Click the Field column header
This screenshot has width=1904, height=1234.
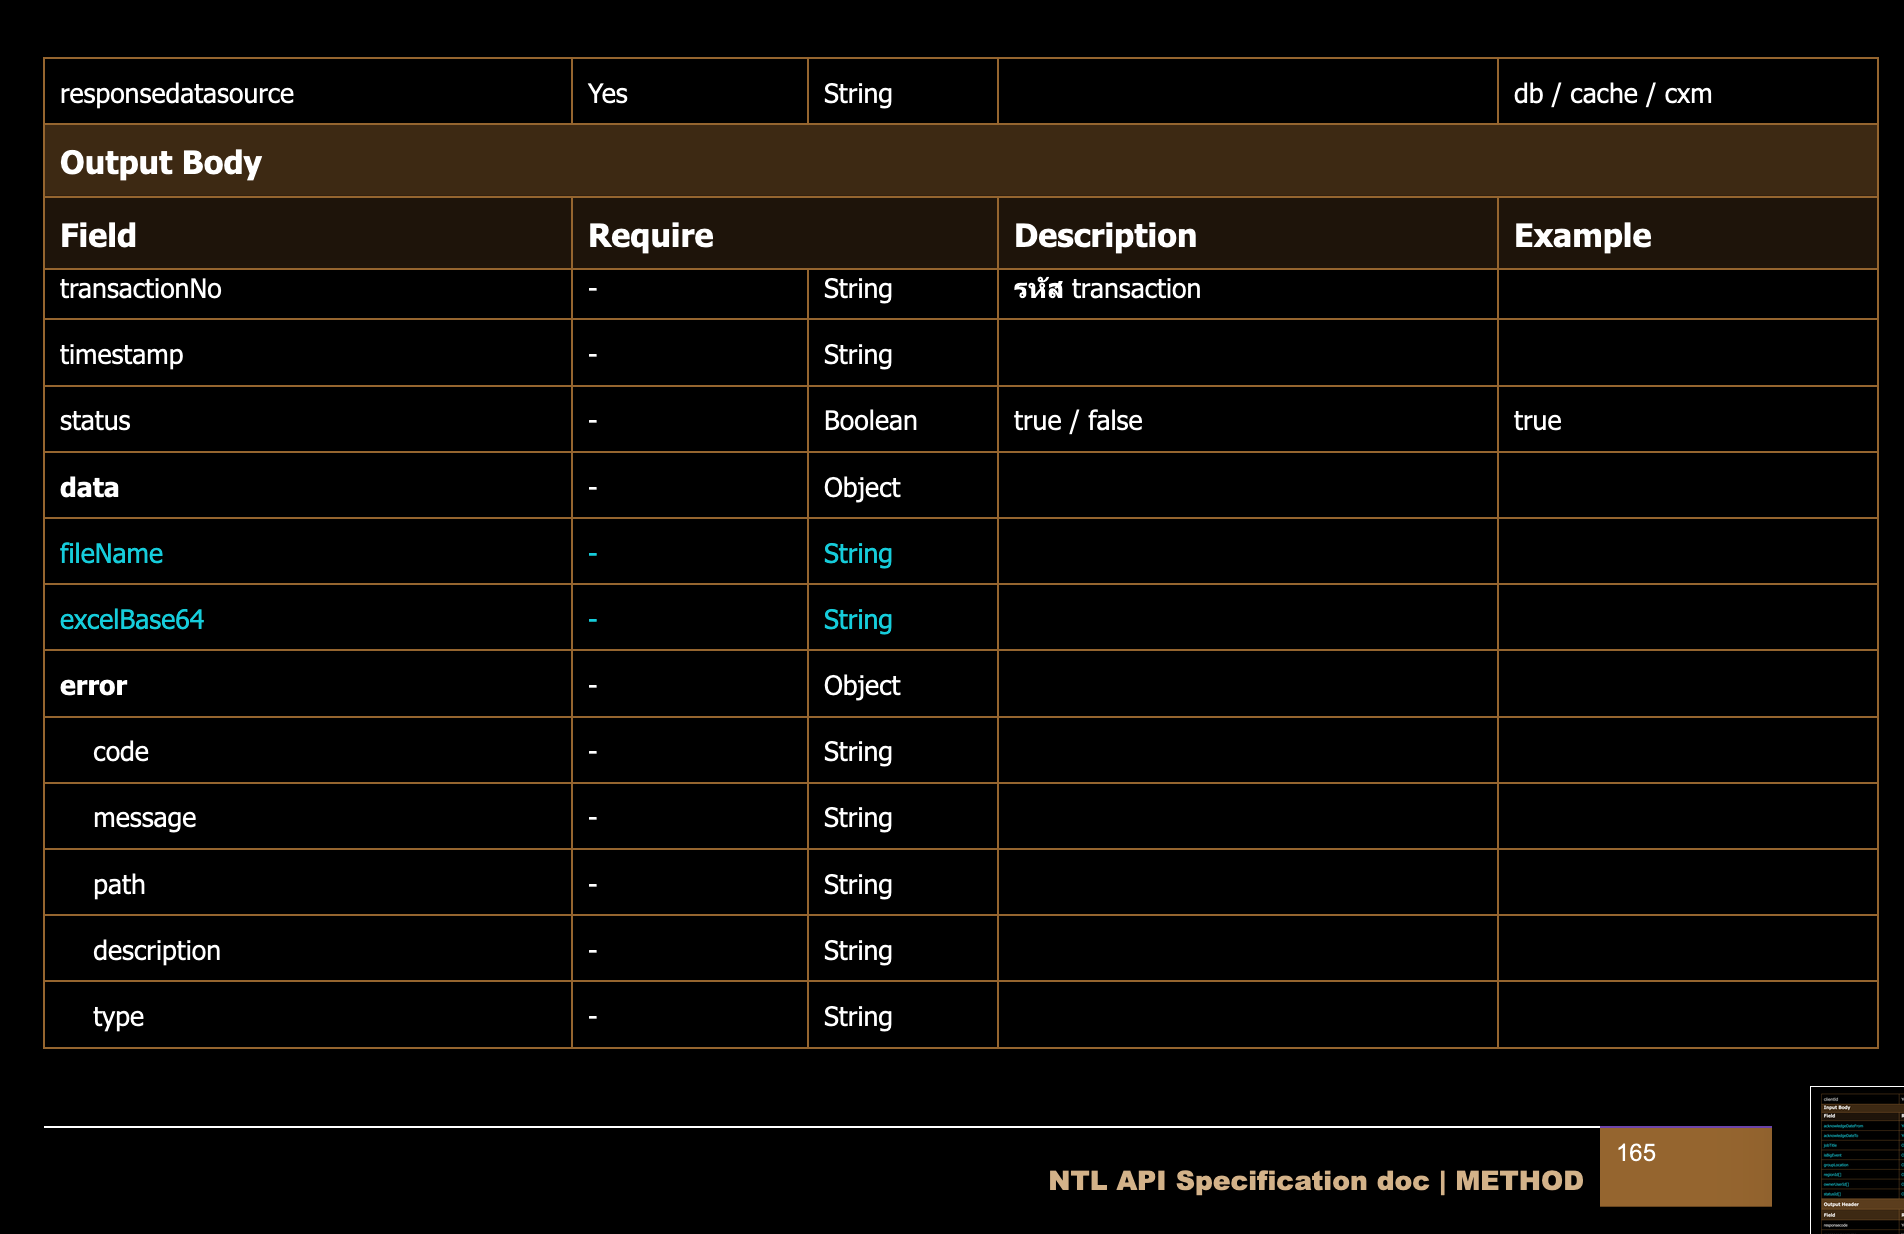coord(98,235)
